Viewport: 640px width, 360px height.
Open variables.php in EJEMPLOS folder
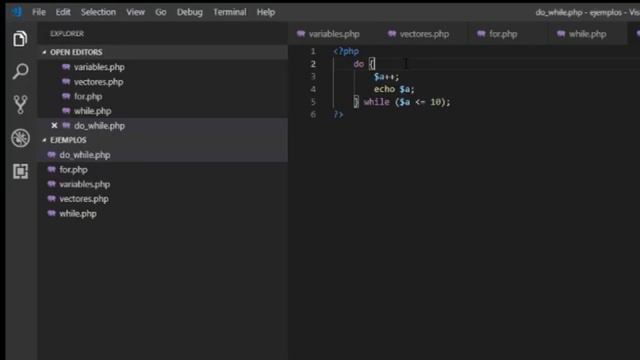(x=163, y=184)
